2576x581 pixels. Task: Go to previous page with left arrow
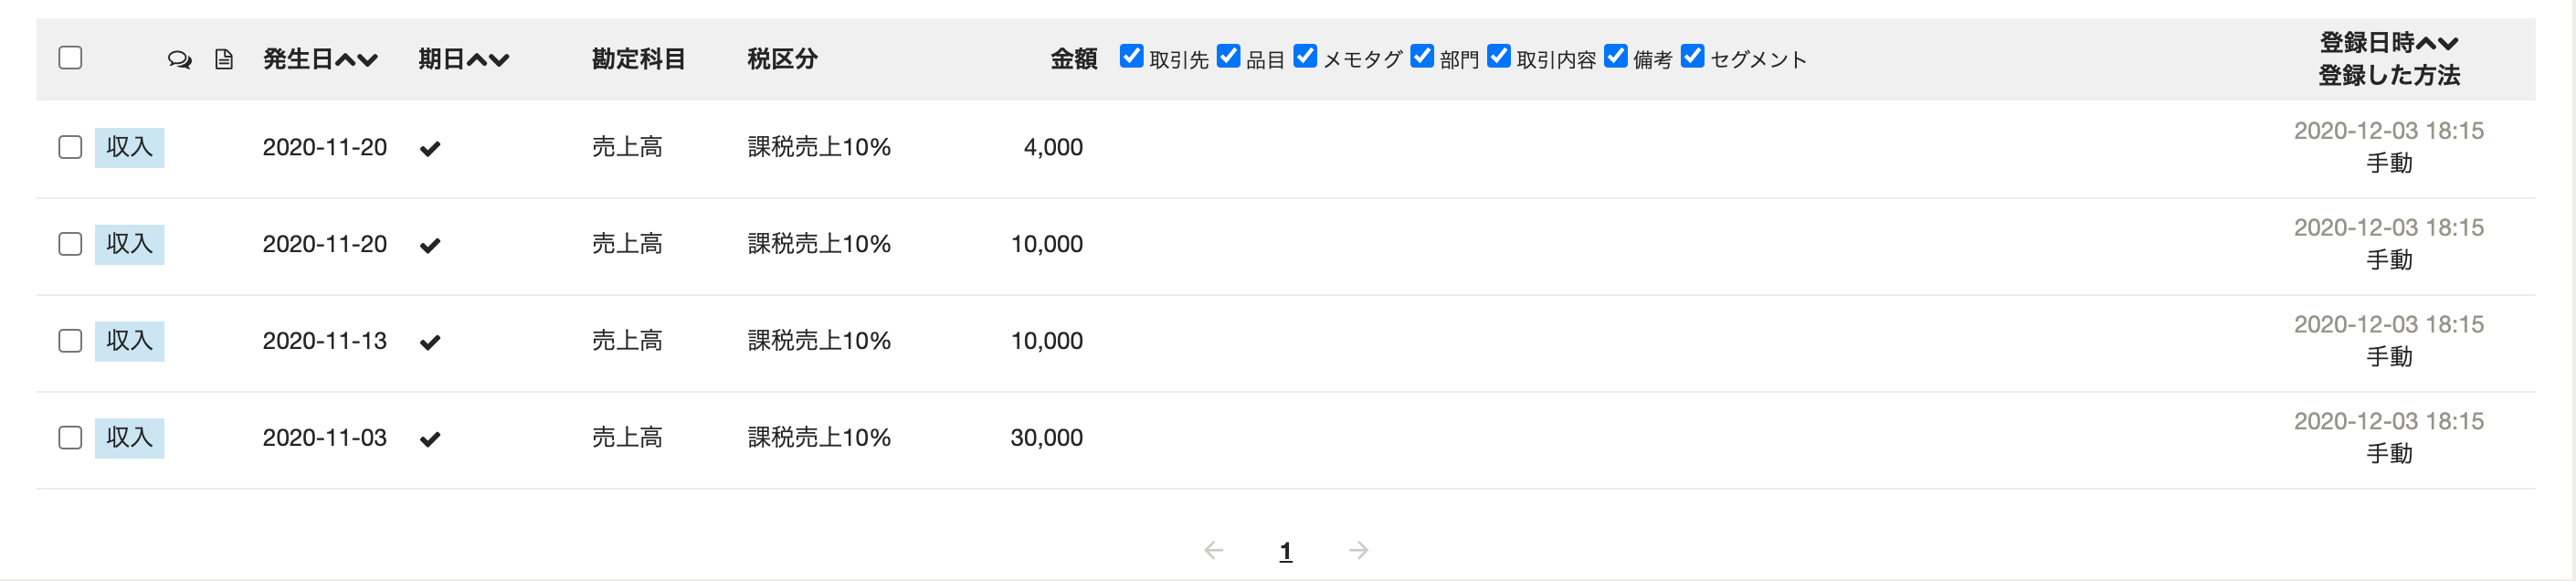coord(1213,550)
